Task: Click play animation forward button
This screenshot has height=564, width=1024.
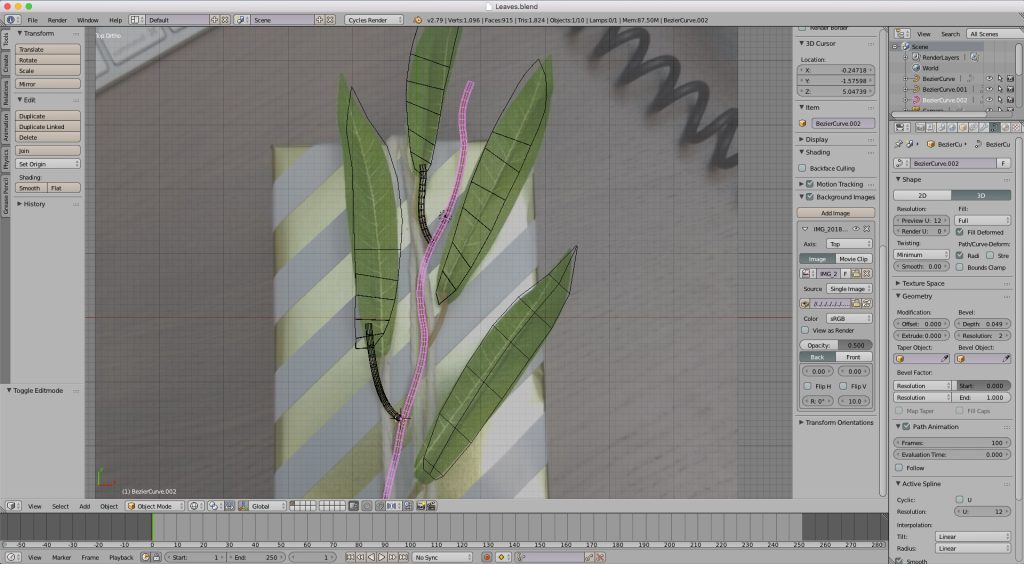Action: point(382,557)
